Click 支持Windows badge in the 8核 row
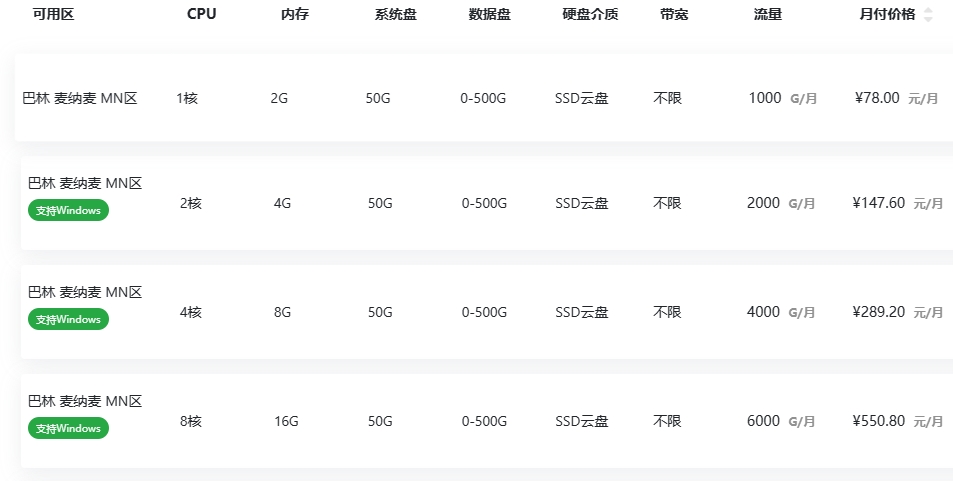This screenshot has height=481, width=953. (x=68, y=428)
